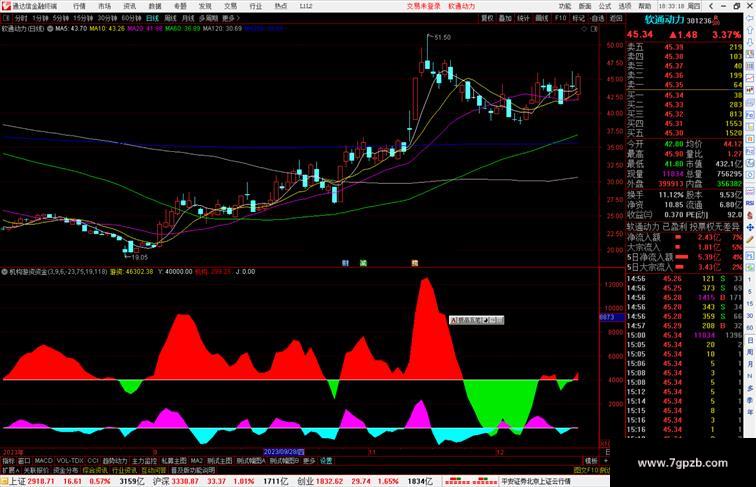Viewport: 756px width, 487px height.
Task: Open the 设置 indicator settings
Action: coord(326,461)
